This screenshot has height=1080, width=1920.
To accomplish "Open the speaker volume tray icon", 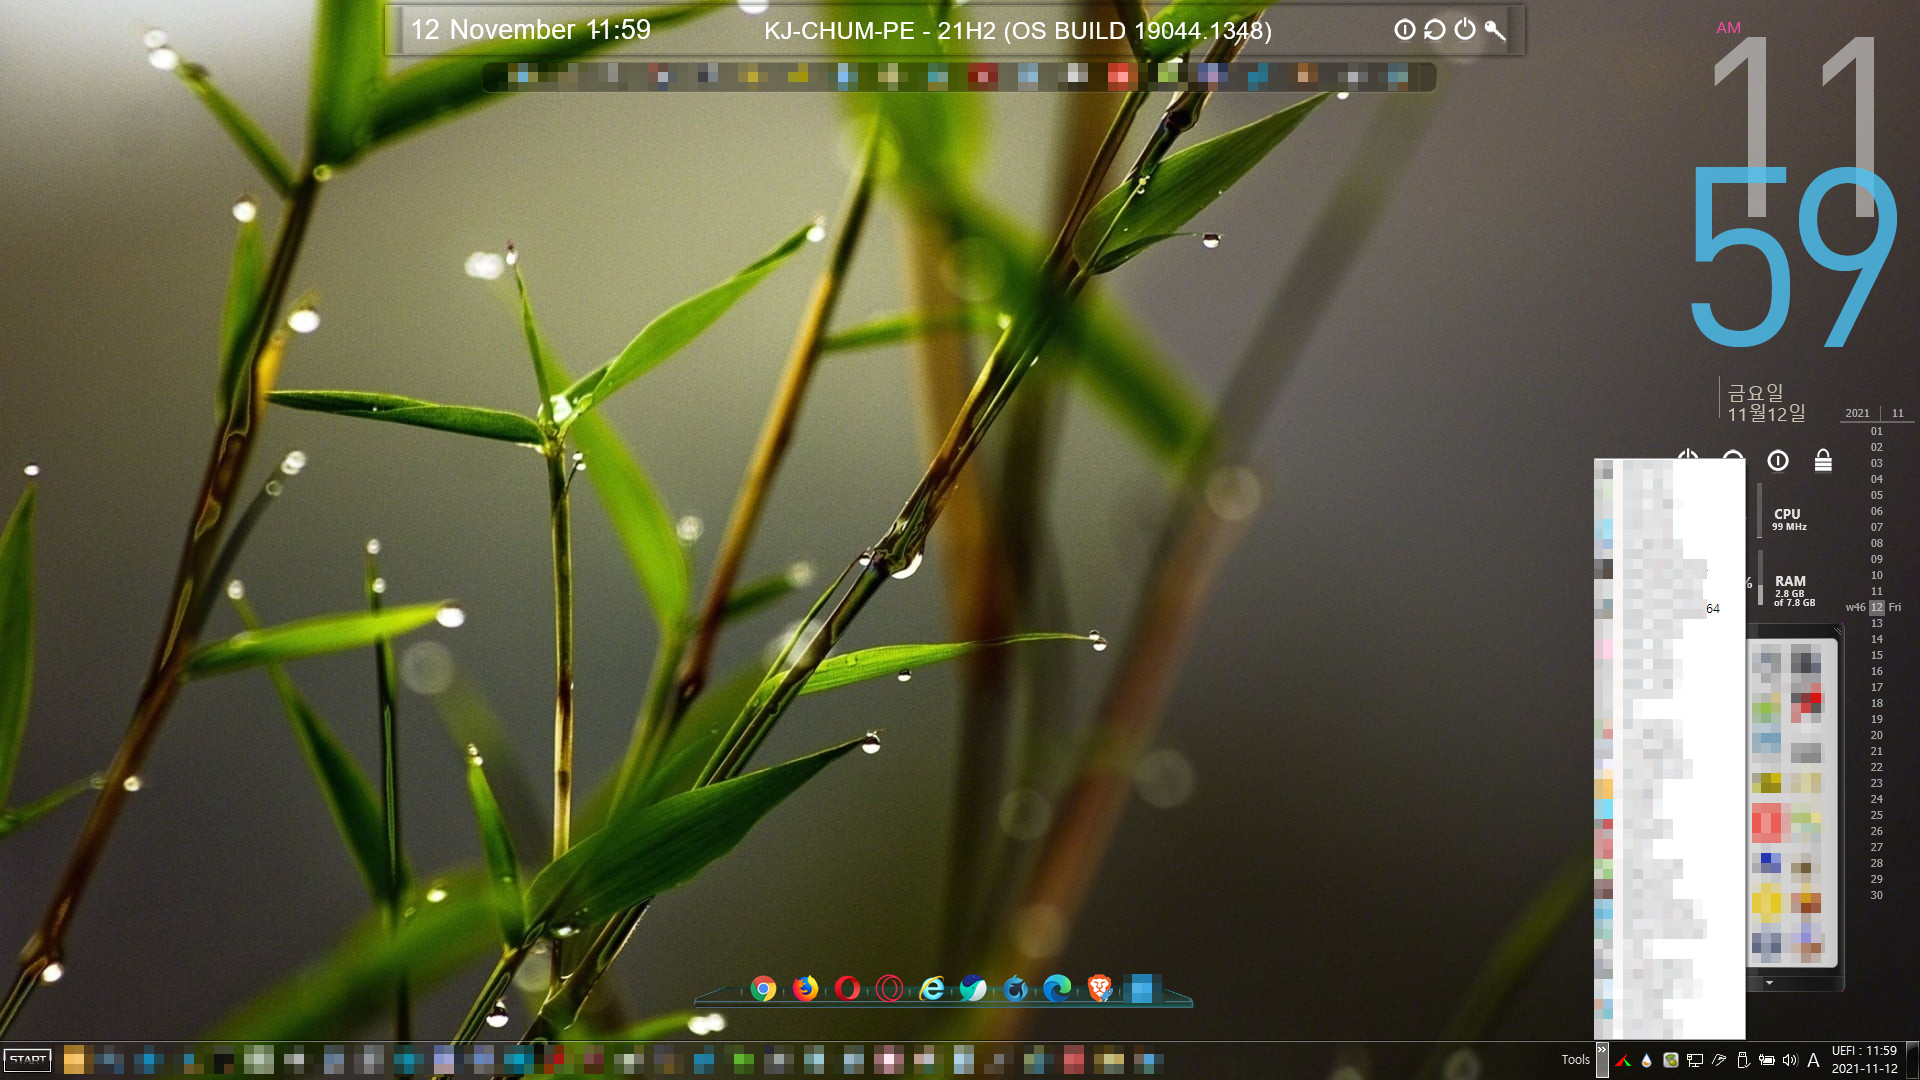I will 1790,1060.
